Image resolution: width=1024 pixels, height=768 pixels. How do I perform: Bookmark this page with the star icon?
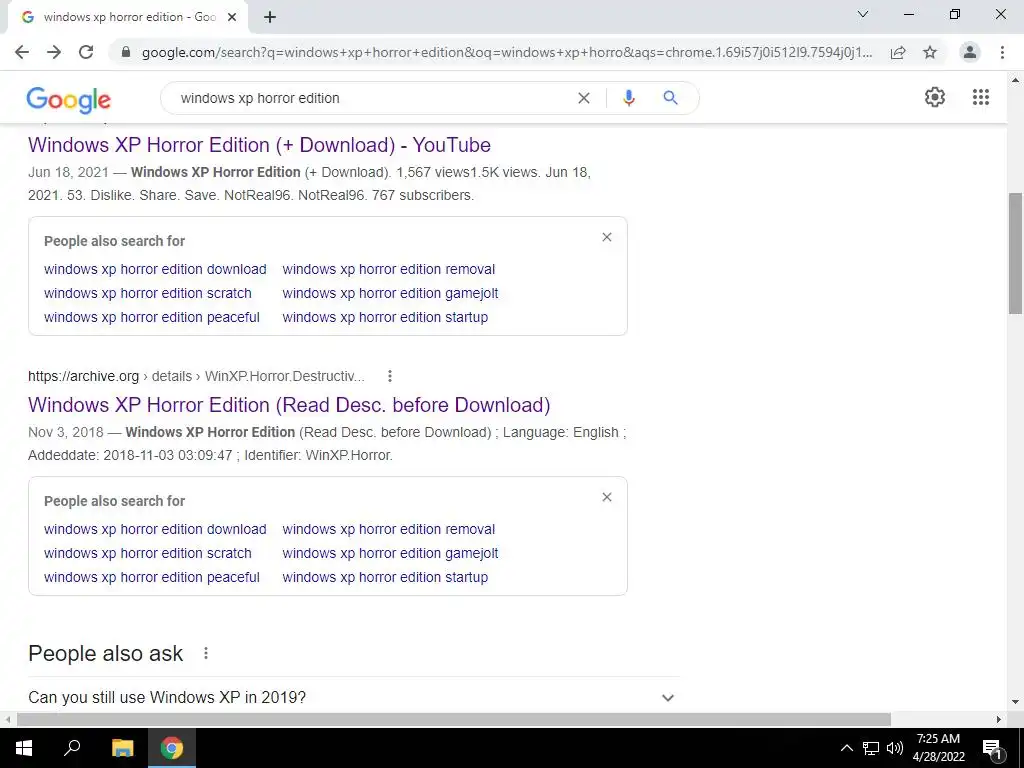click(930, 52)
